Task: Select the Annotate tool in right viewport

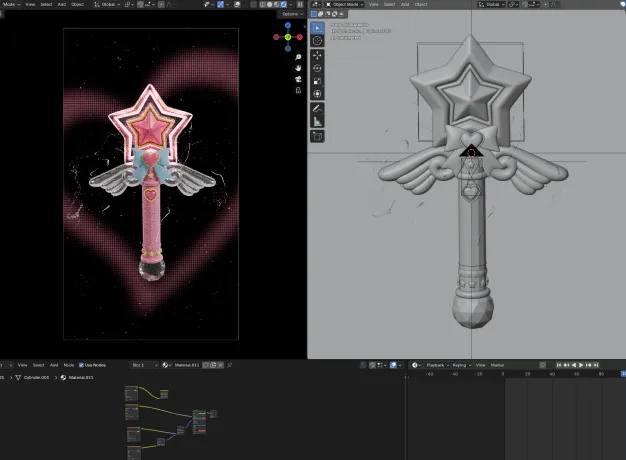Action: point(317,109)
